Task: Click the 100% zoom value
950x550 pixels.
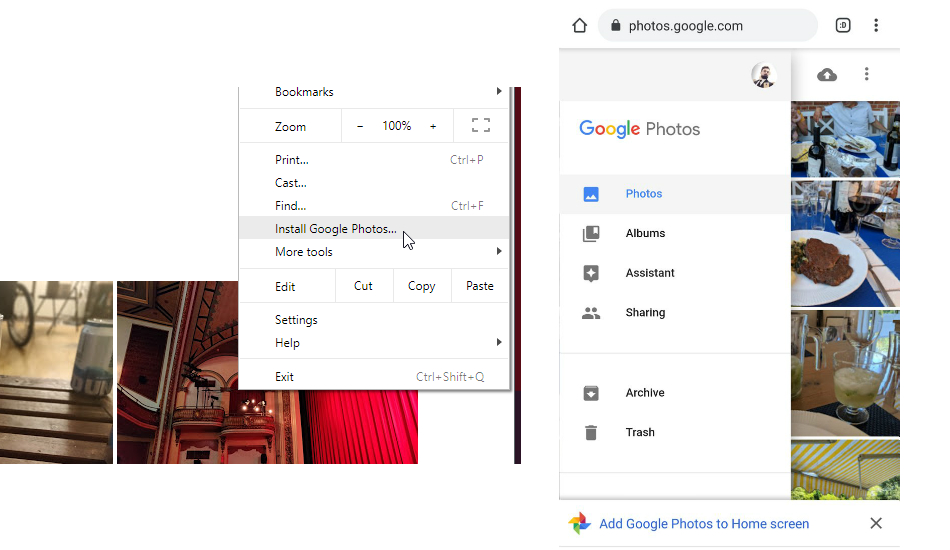Action: 397,126
